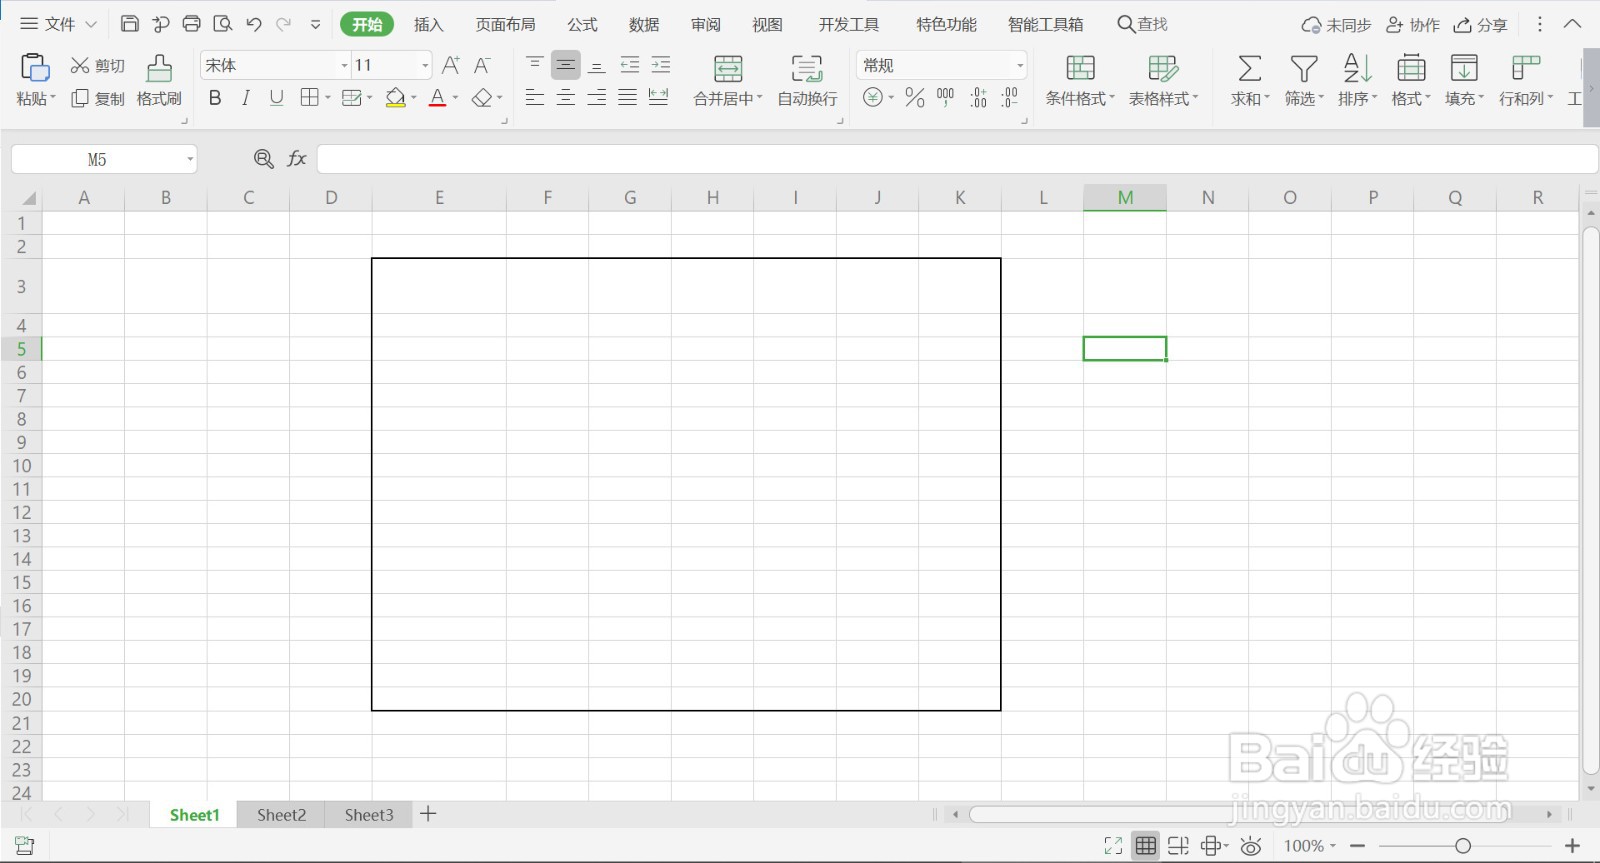The image size is (1600, 863).
Task: Increase indent icon
Action: 661,65
